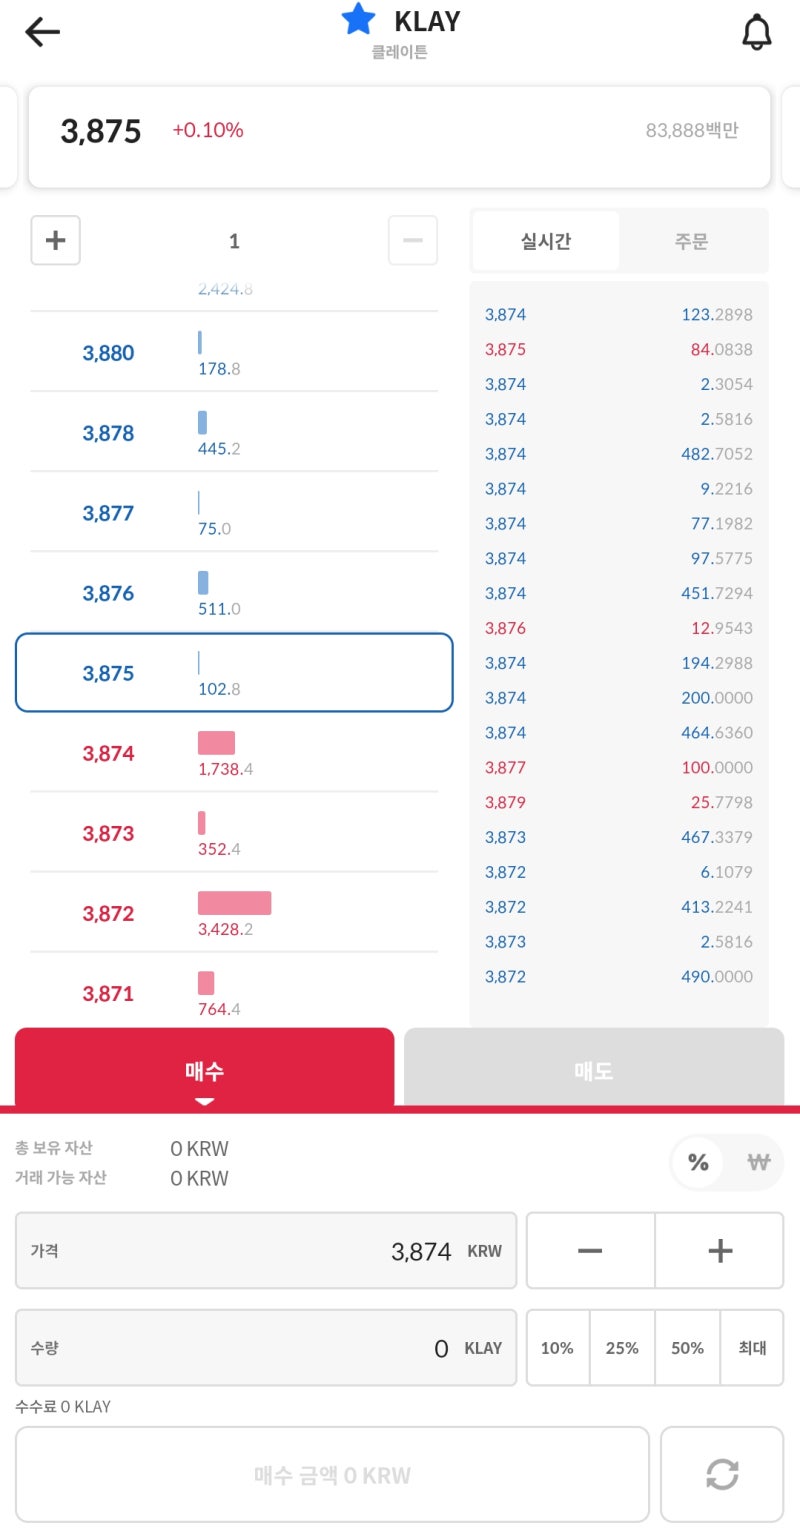Click the order book minus grouping icon

412,240
